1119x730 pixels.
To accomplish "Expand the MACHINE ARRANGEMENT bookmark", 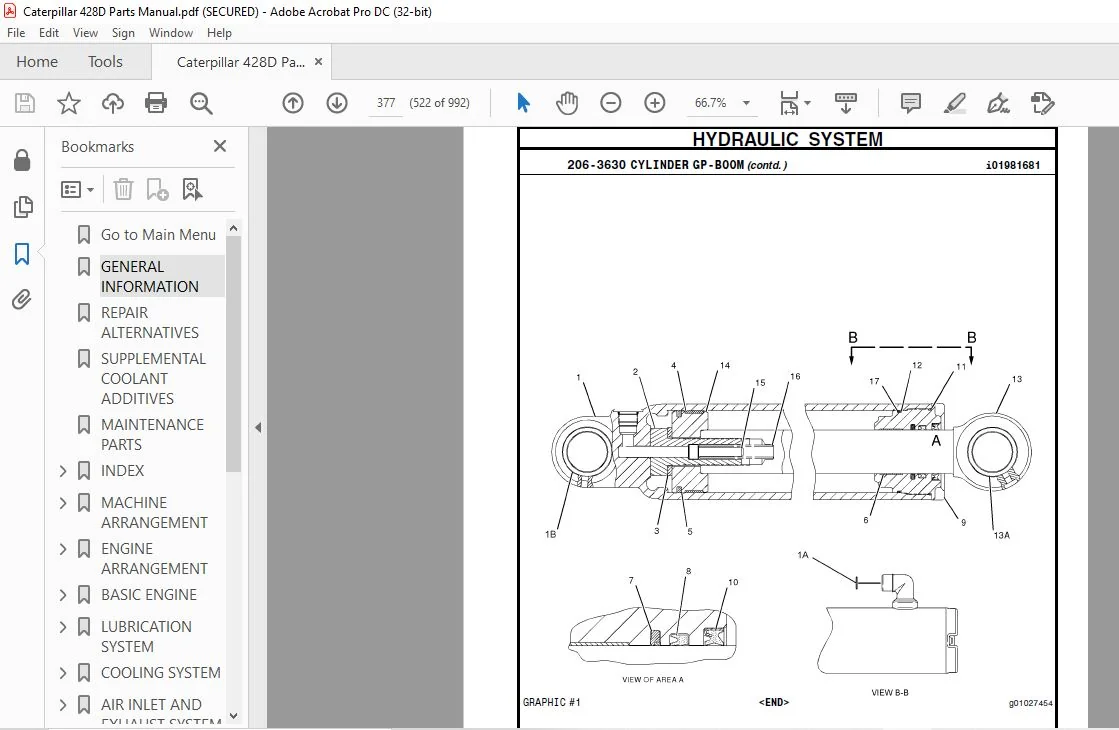I will pos(63,503).
